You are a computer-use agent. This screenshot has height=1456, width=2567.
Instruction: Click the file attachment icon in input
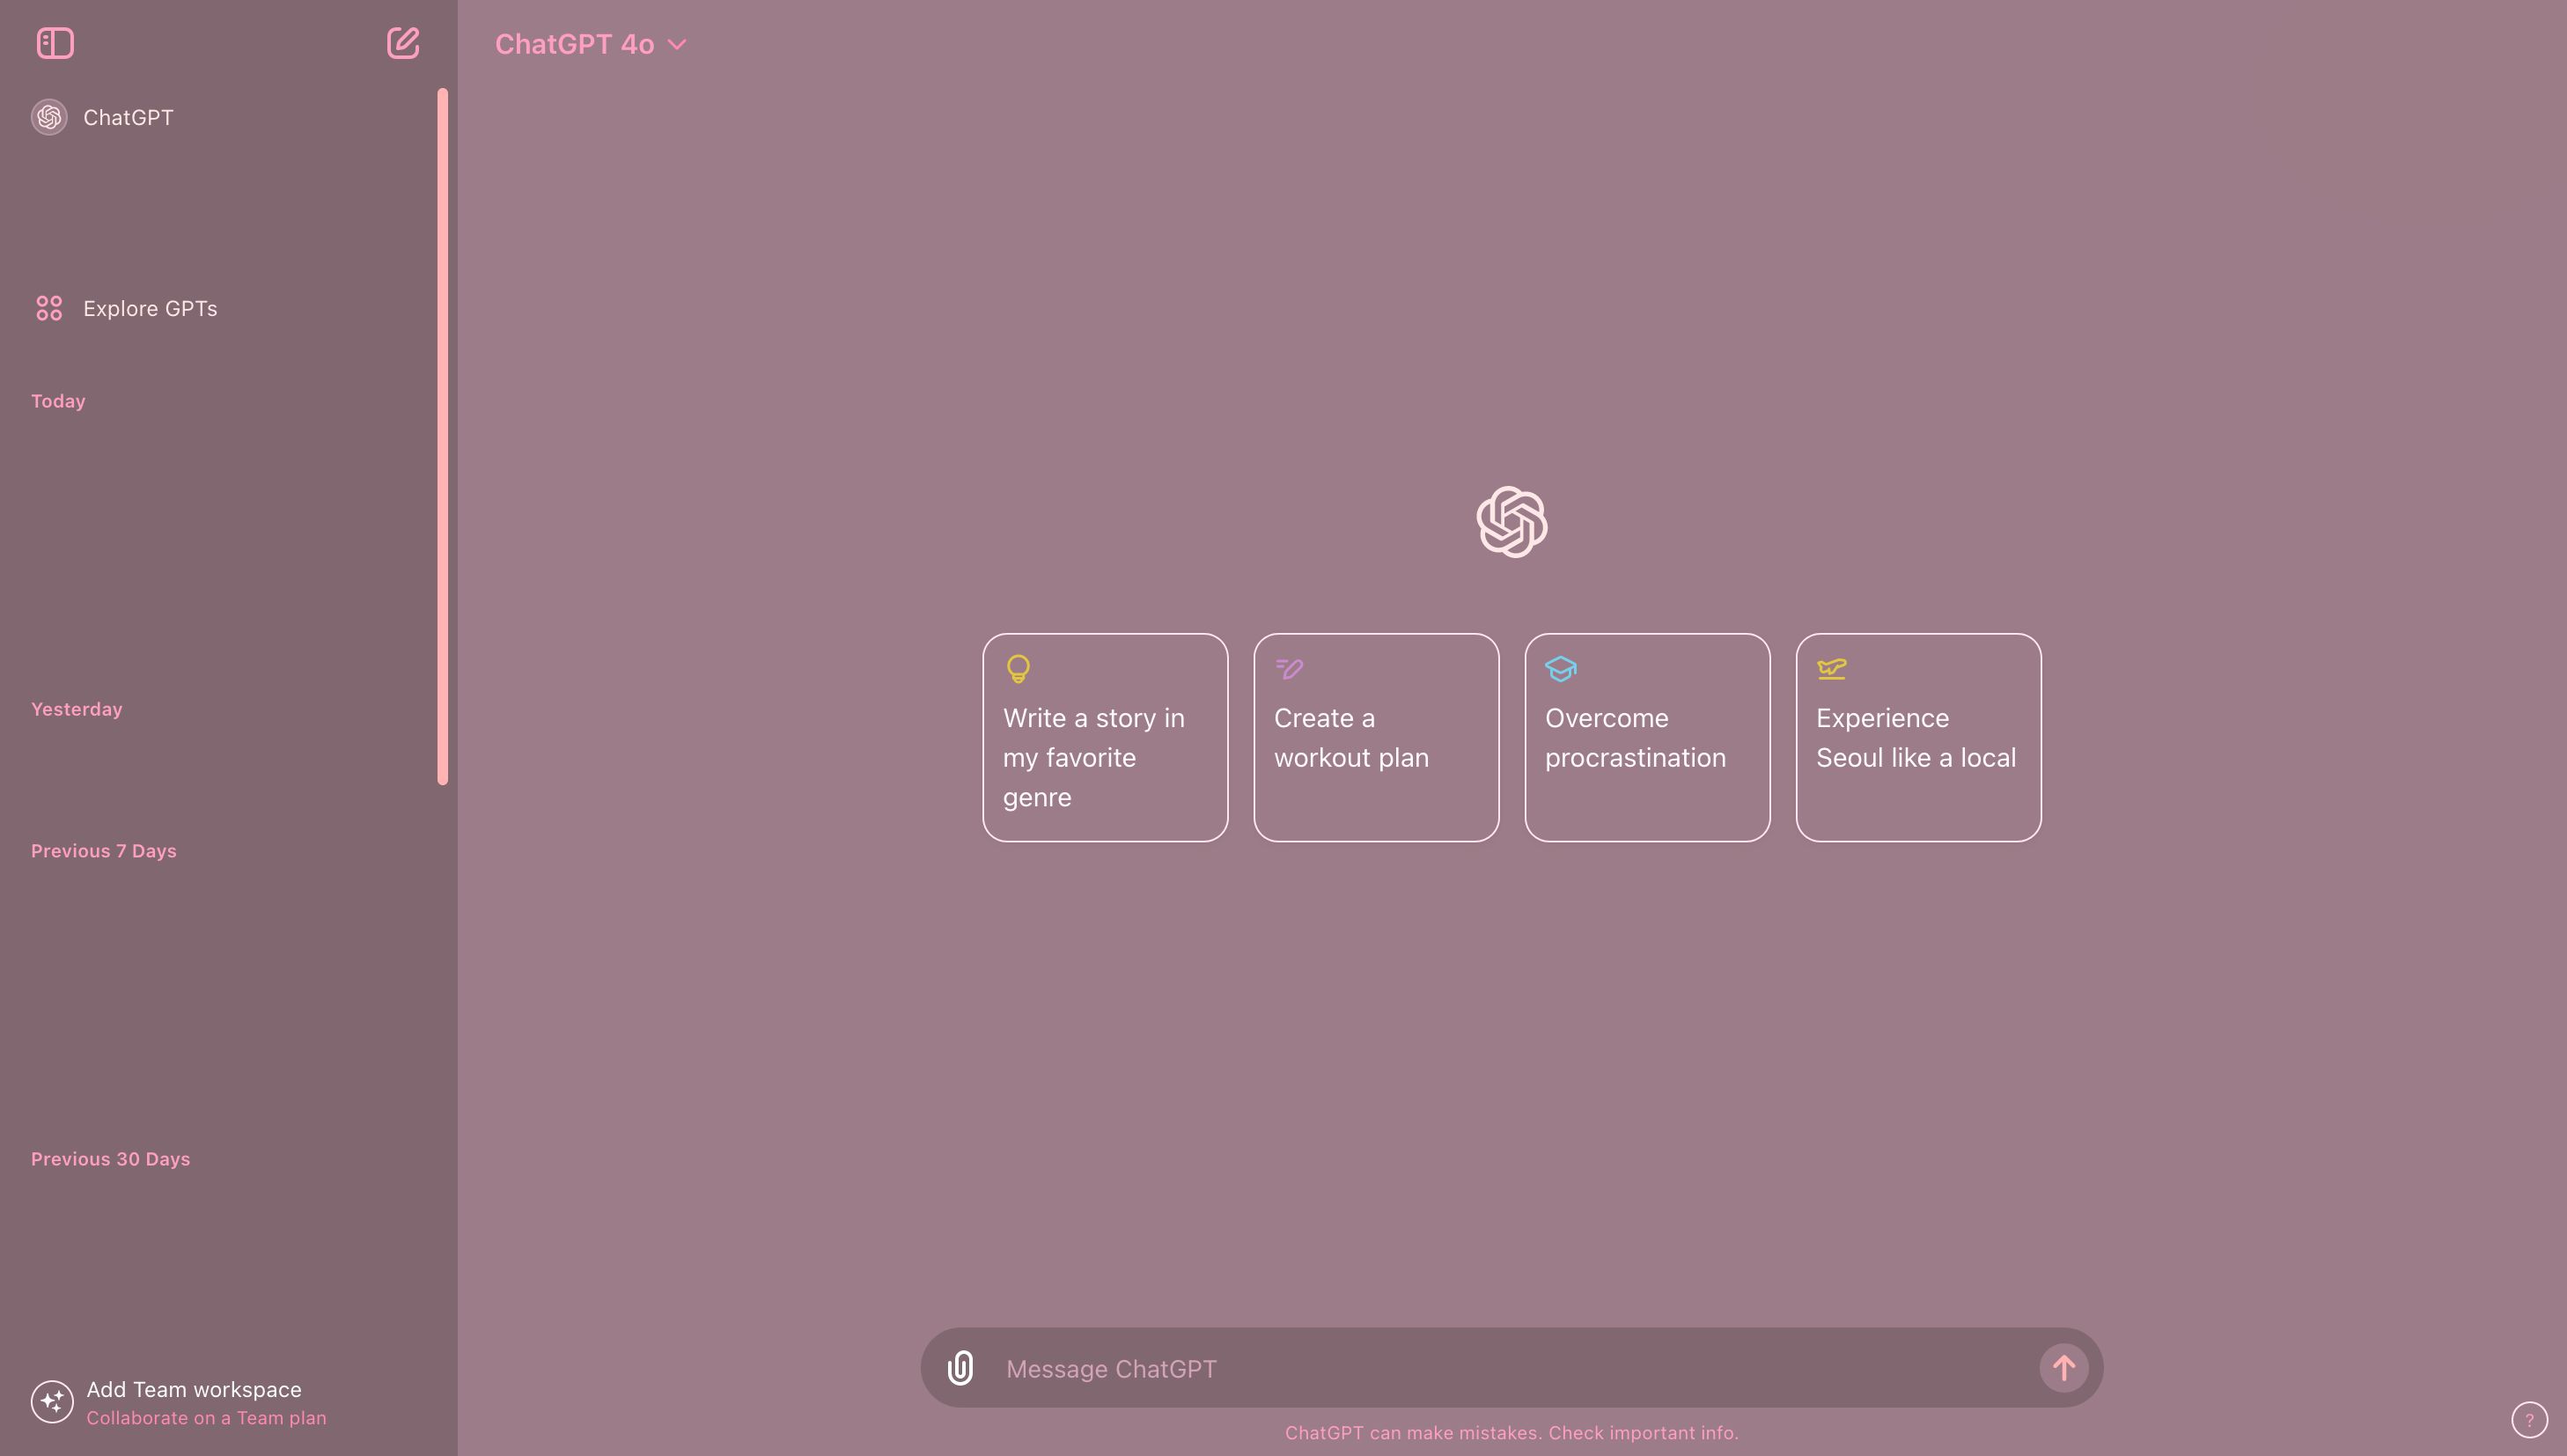click(x=960, y=1368)
